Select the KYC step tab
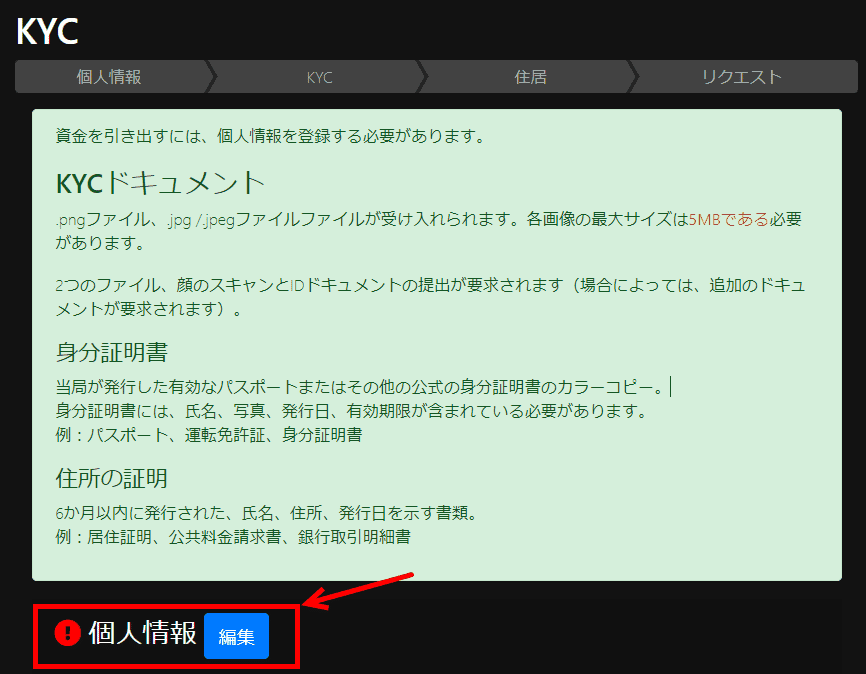Screen dimensions: 866x674 pos(319,77)
